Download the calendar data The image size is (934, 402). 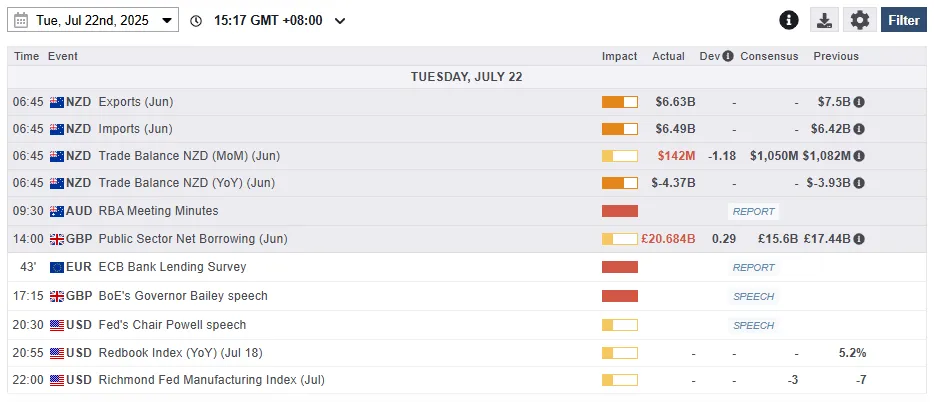824,20
